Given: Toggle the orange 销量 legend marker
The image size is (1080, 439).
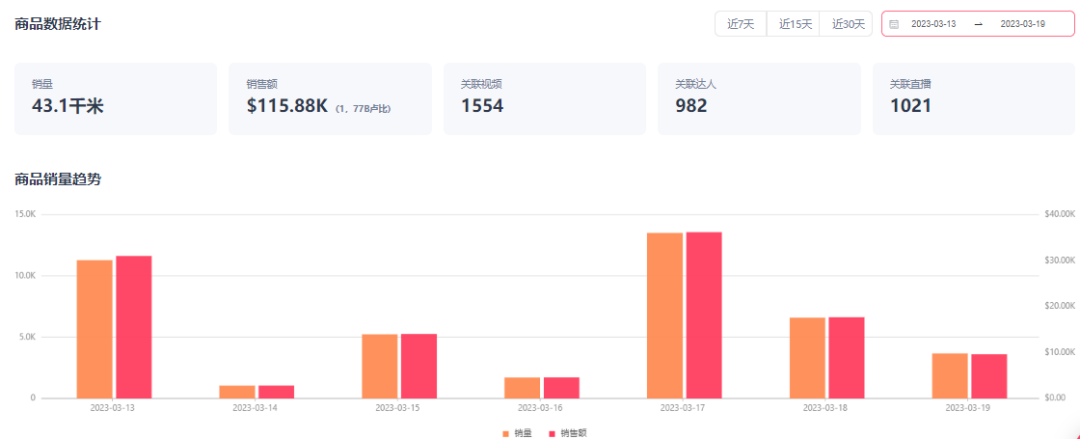Looking at the screenshot, I should point(506,433).
